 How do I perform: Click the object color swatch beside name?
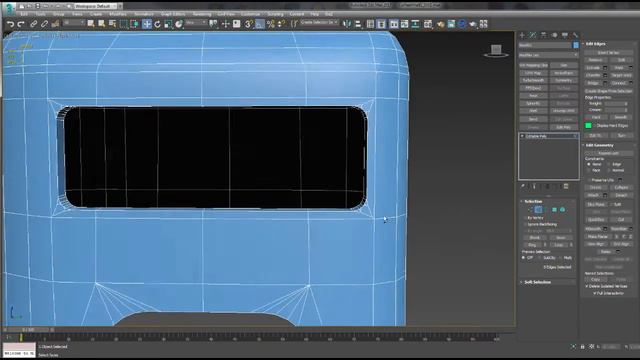pyautogui.click(x=576, y=45)
